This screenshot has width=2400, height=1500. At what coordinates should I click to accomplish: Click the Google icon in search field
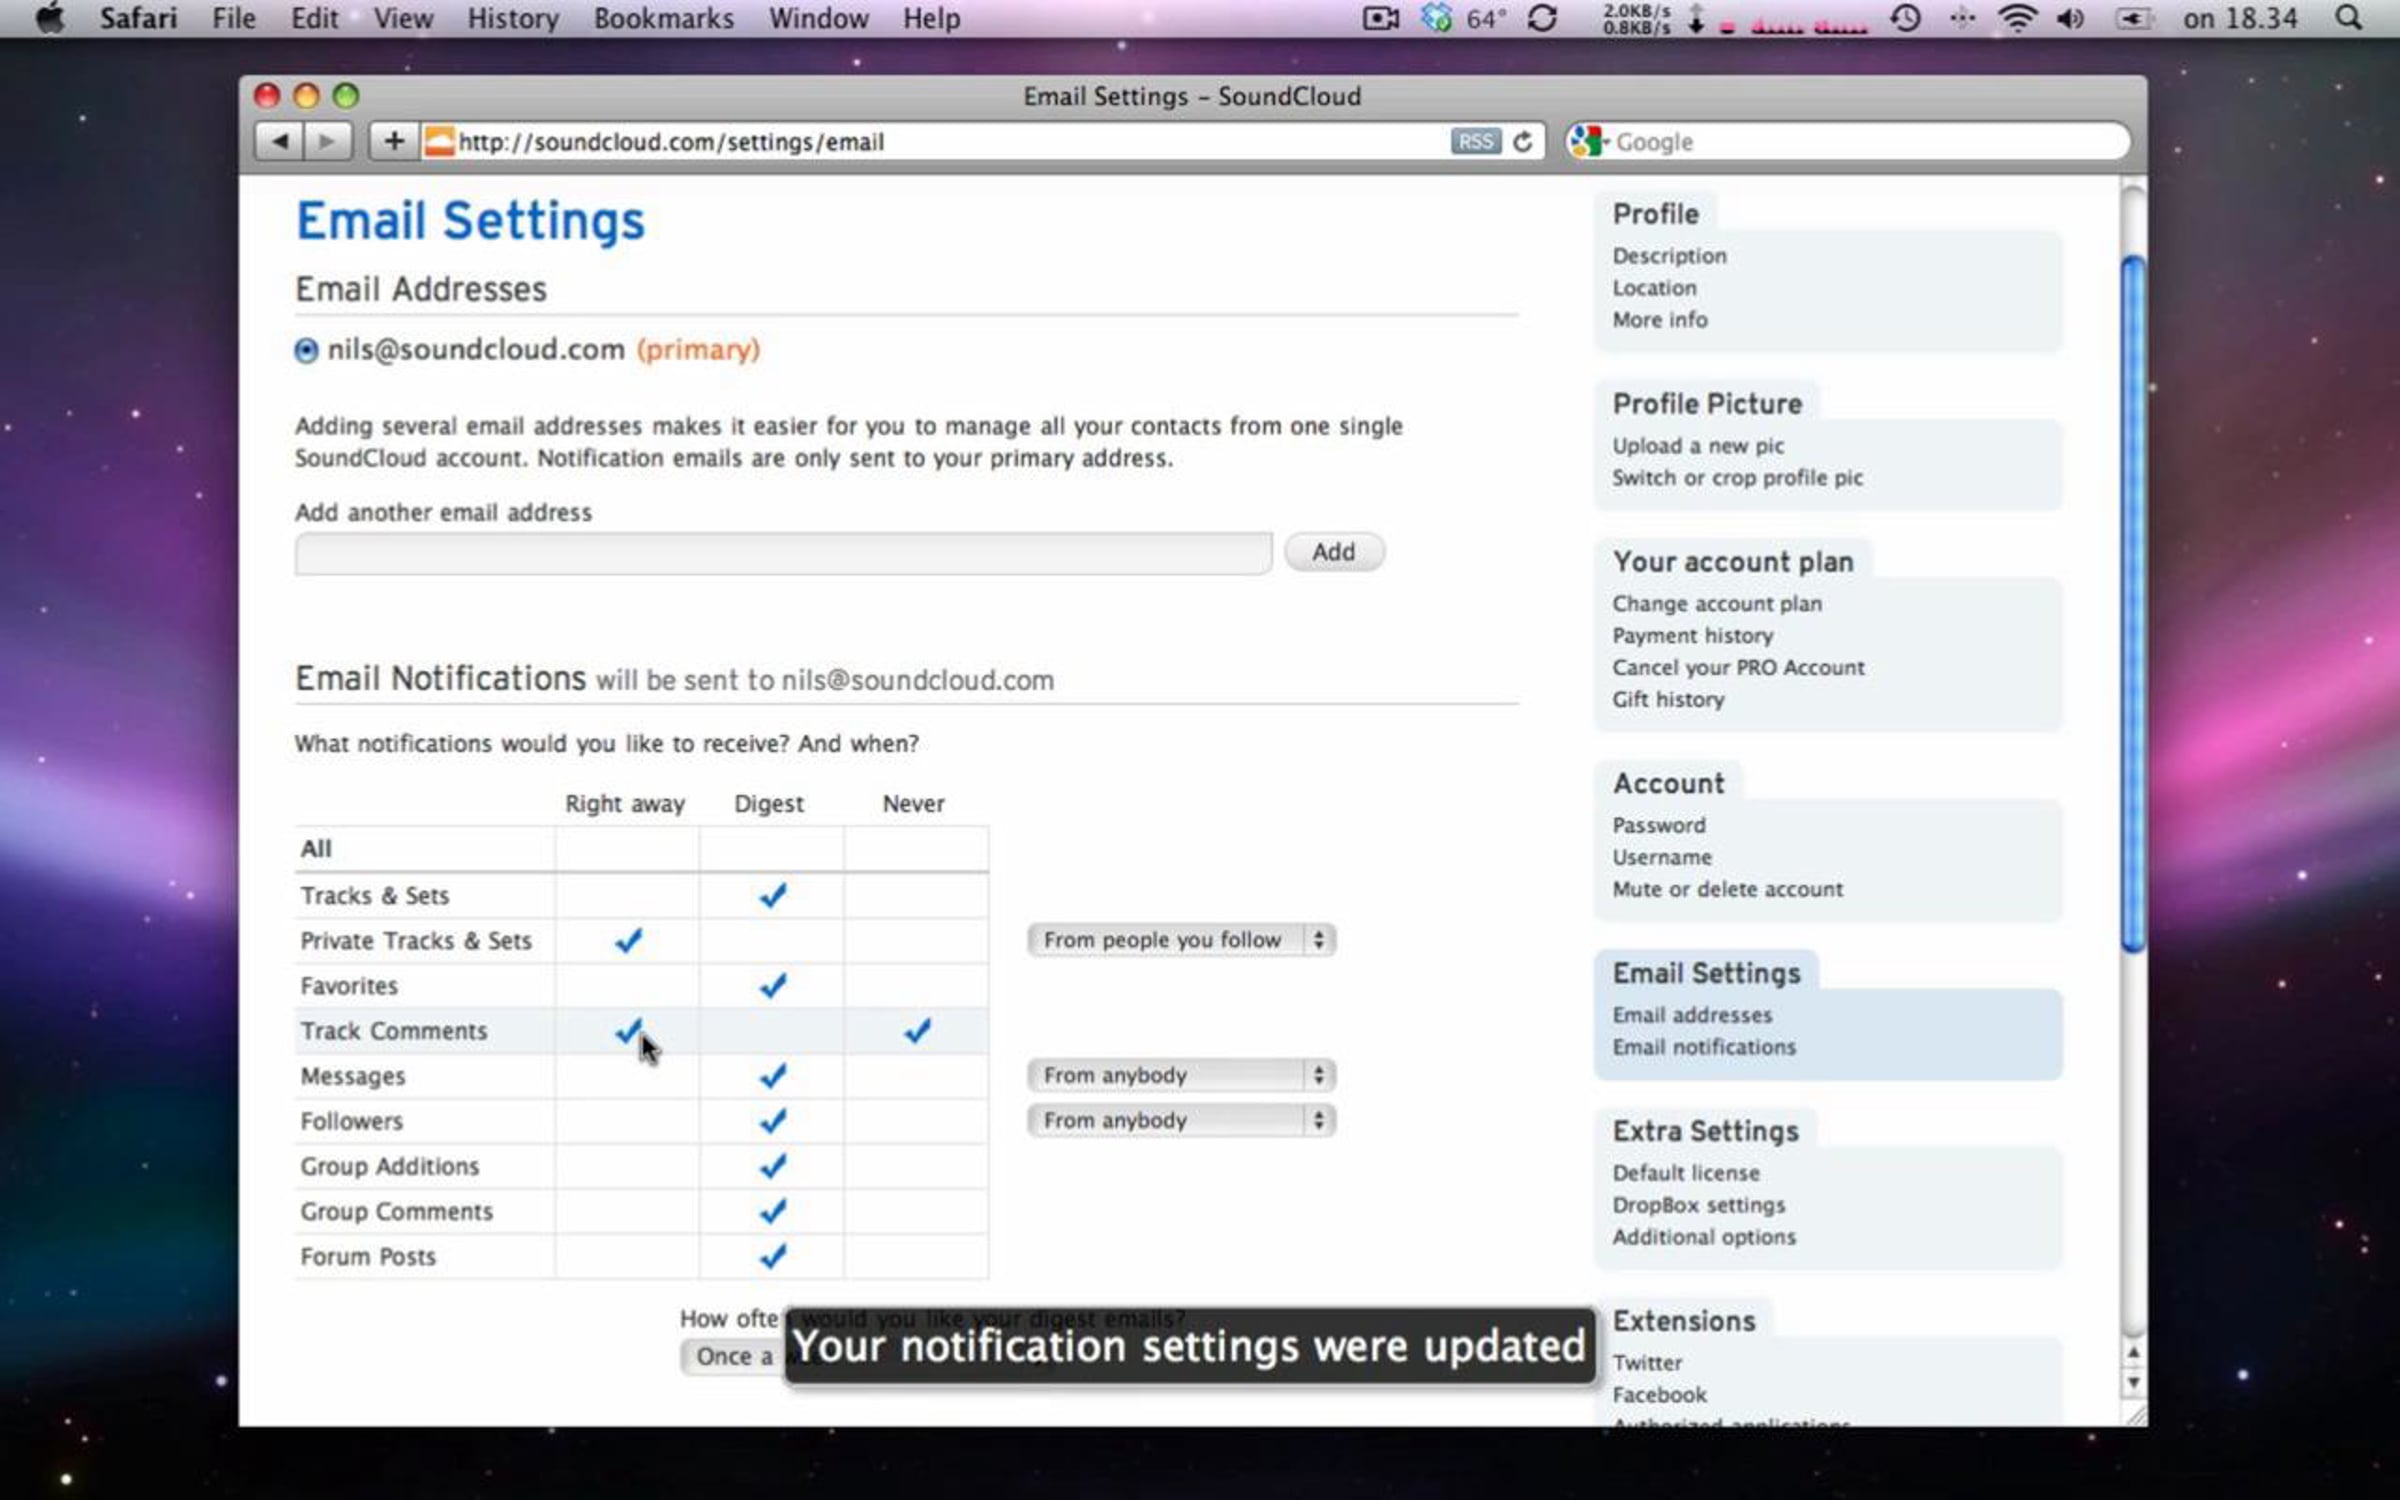(x=1587, y=142)
